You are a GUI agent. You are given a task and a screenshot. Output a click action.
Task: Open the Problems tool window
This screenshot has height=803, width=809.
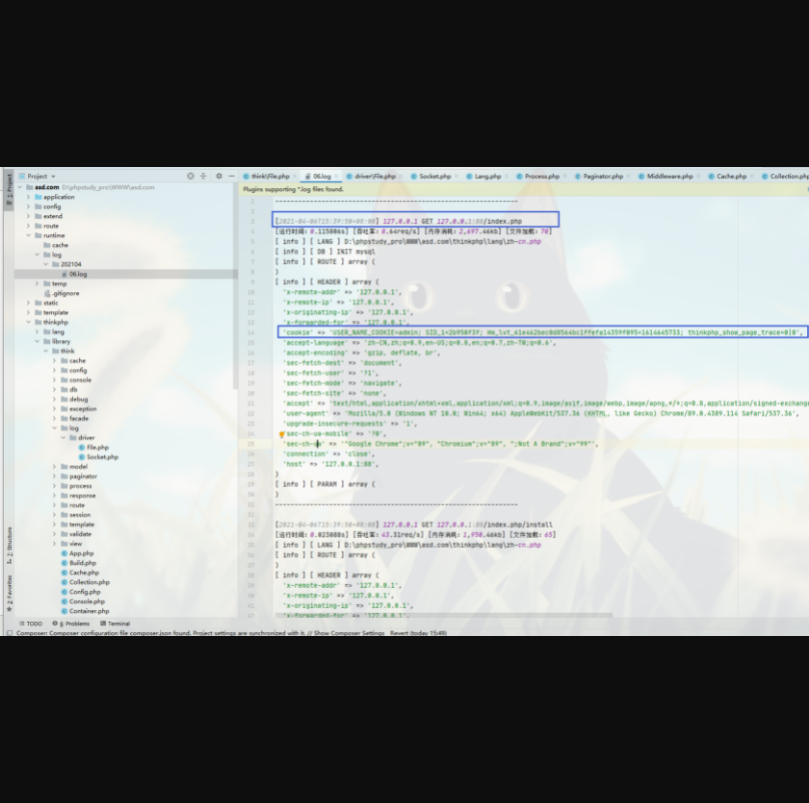tap(75, 623)
